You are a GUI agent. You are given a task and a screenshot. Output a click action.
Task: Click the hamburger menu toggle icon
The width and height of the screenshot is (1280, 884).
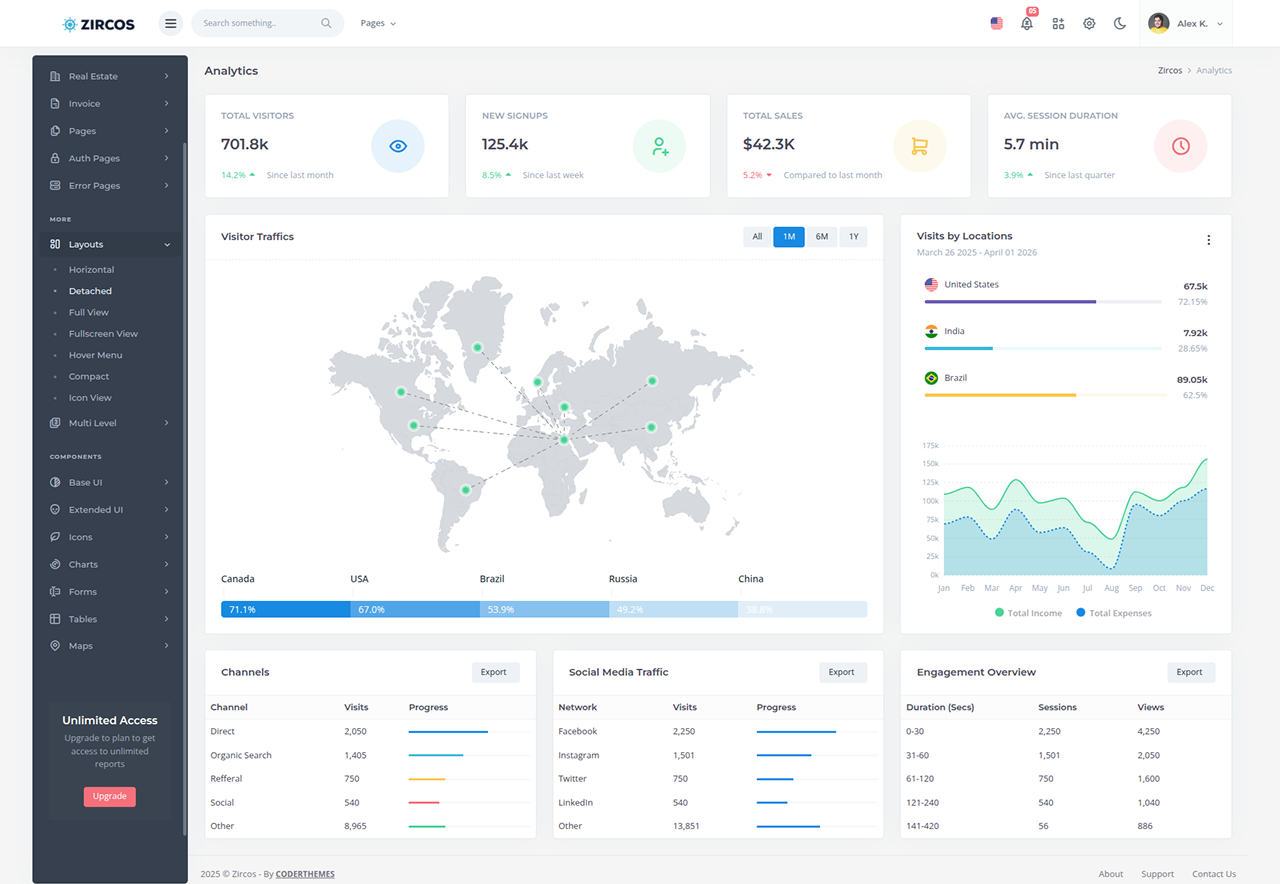170,23
